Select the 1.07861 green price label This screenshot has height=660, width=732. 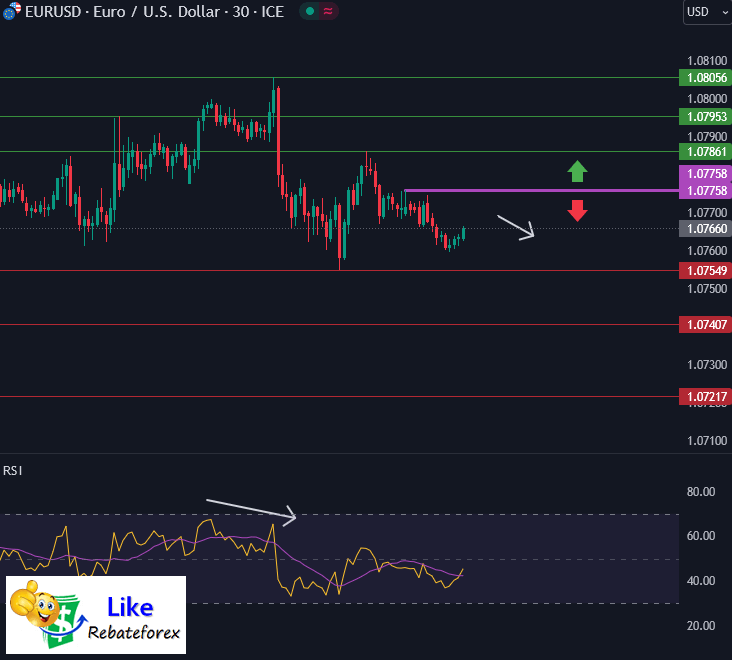(705, 152)
